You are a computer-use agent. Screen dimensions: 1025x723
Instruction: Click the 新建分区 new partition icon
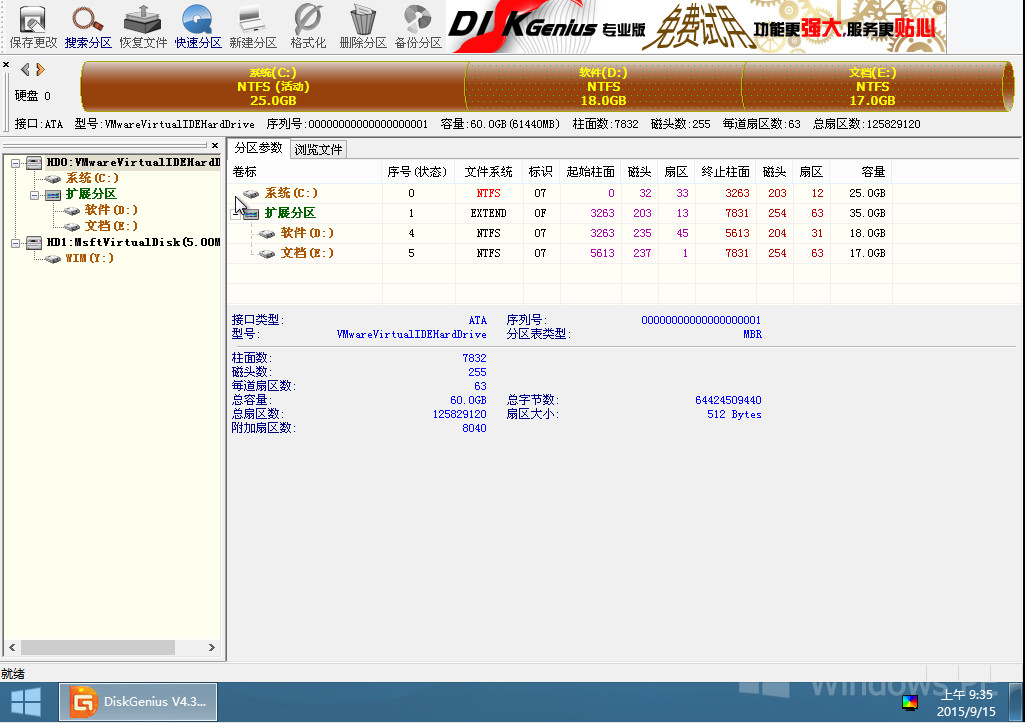[252, 27]
